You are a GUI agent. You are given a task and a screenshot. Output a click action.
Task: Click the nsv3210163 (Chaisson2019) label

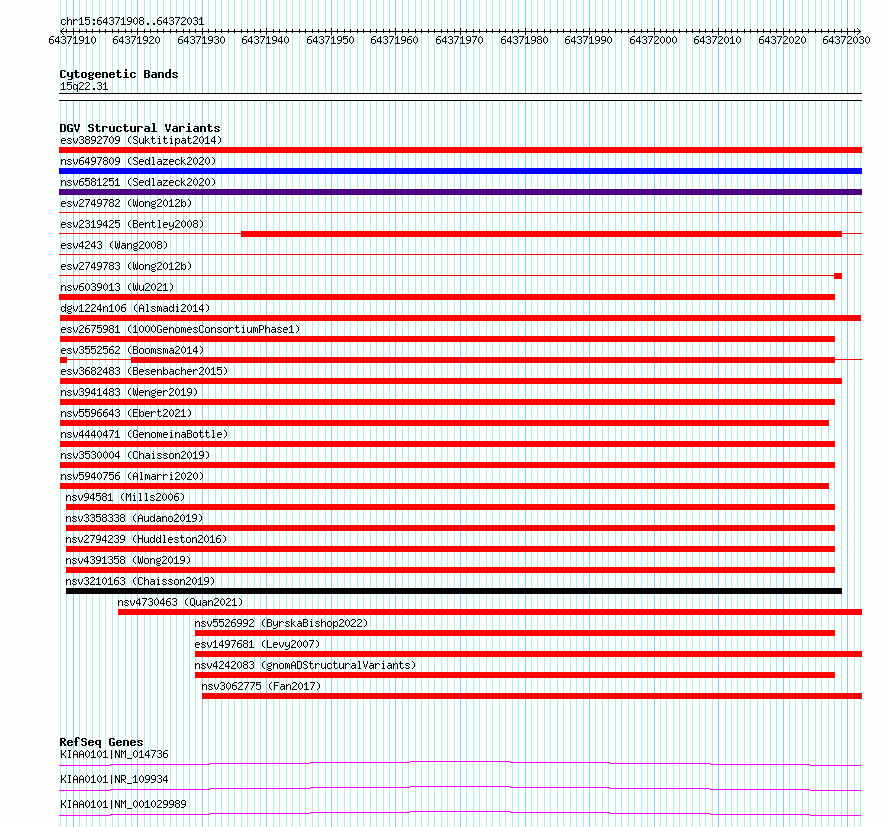(x=140, y=581)
